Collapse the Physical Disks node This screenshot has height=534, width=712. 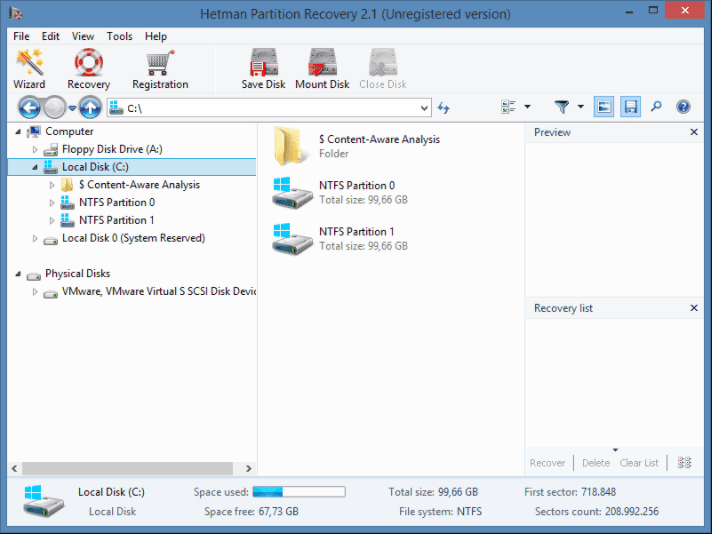[x=18, y=274]
